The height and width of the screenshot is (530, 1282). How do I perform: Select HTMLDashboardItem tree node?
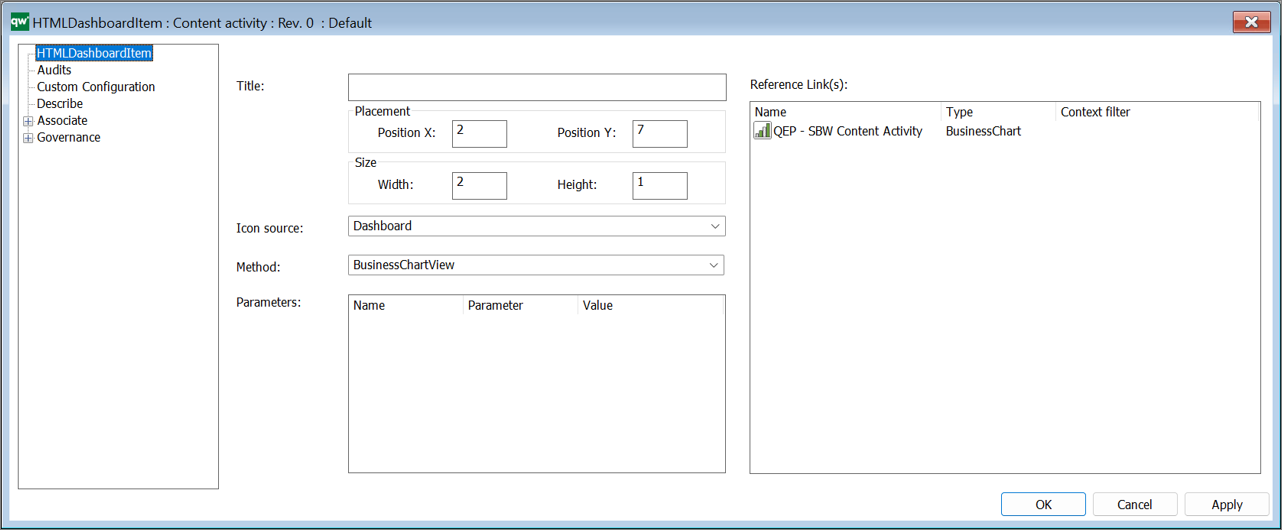click(x=94, y=53)
